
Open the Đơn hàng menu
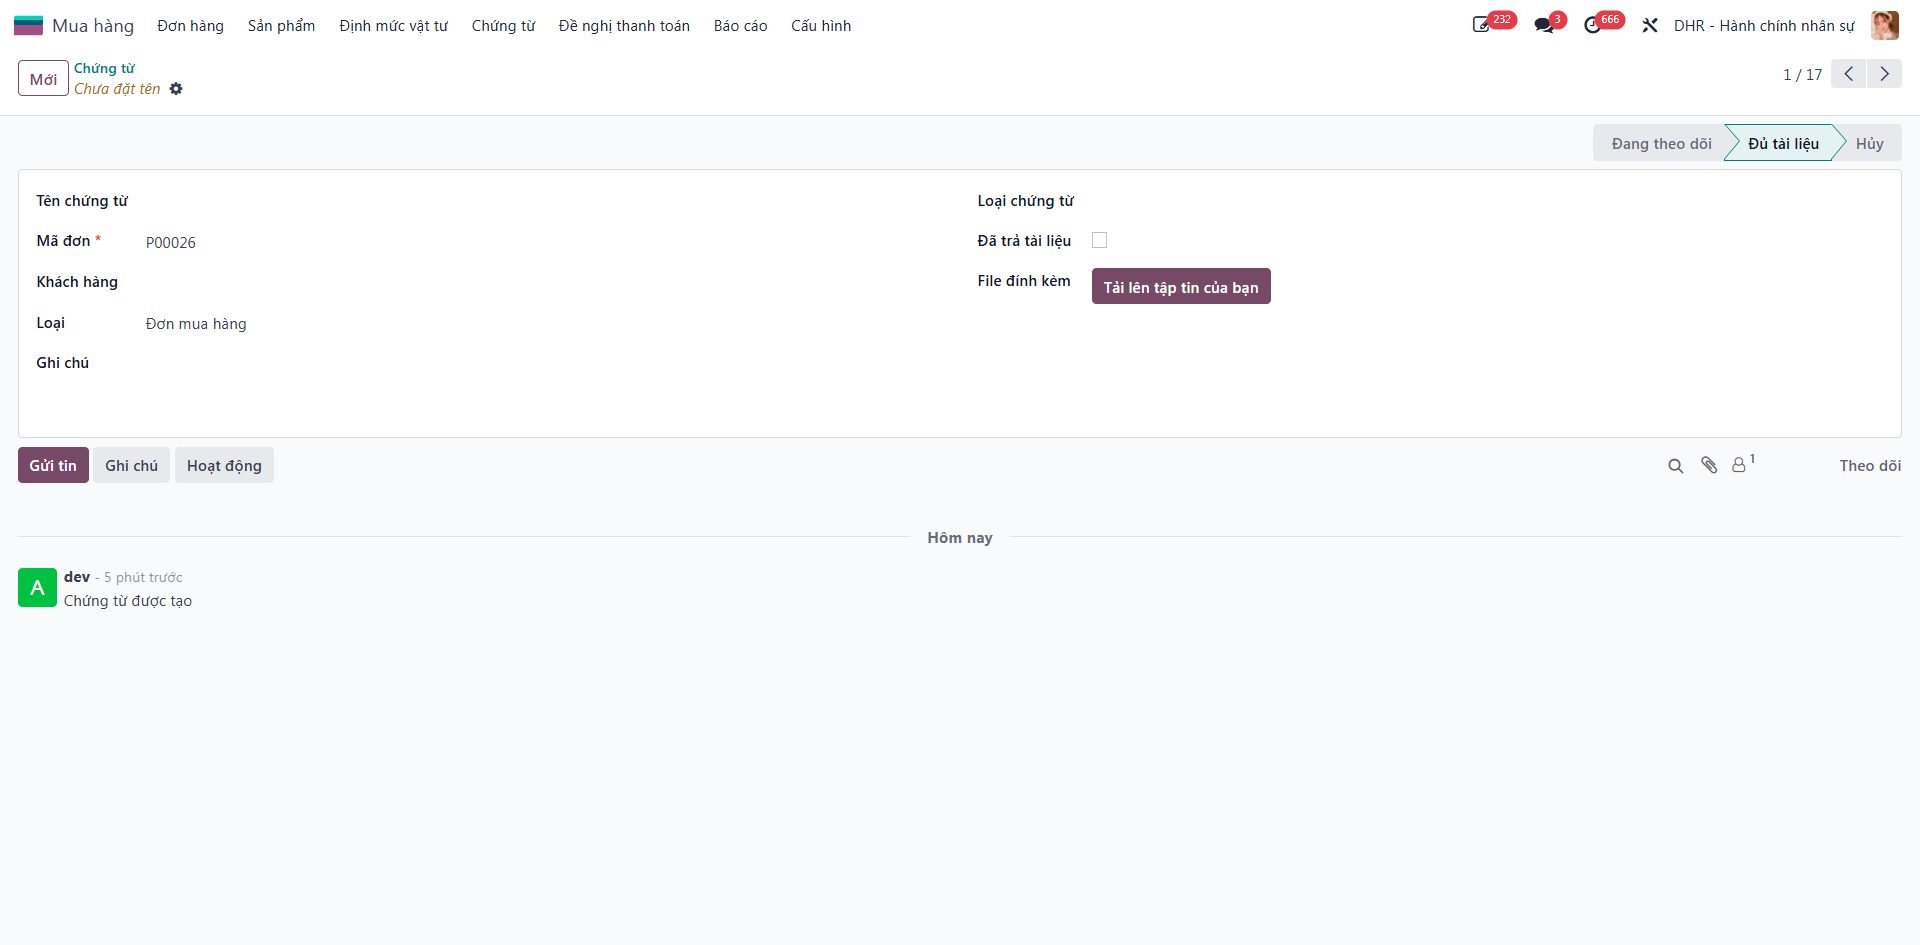click(x=191, y=26)
